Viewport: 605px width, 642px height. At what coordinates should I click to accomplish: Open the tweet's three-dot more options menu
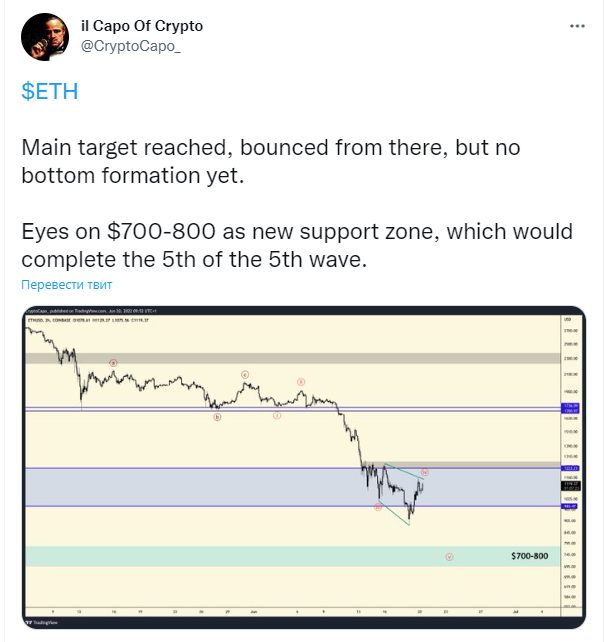577,26
